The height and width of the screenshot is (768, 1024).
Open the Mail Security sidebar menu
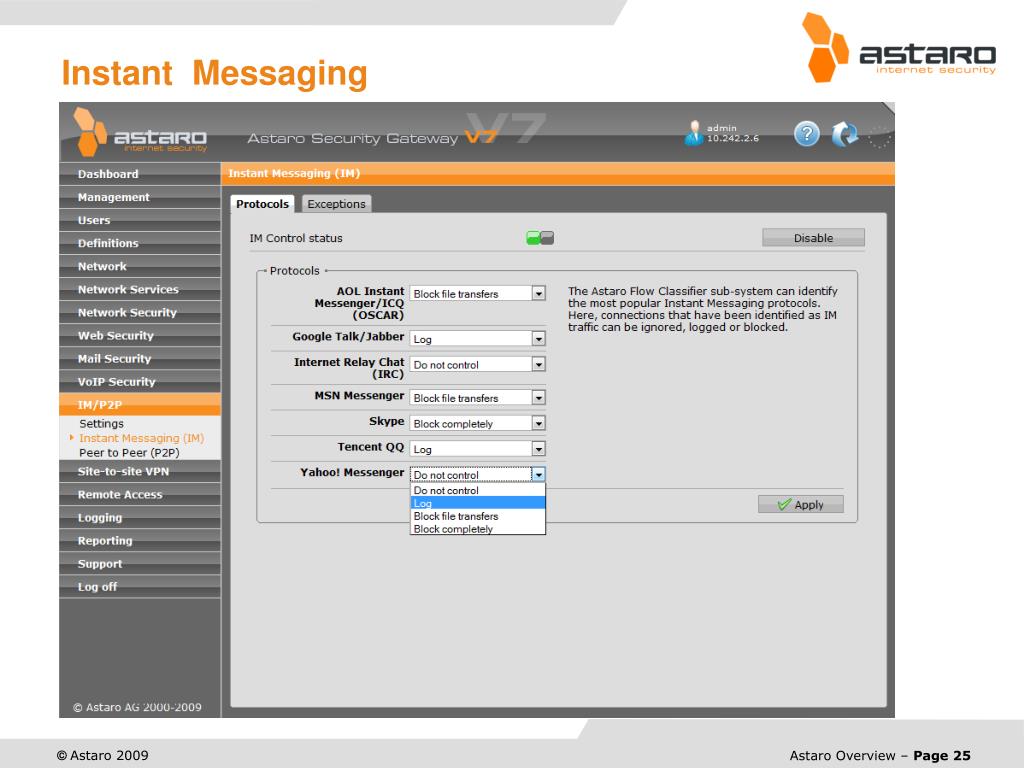coord(140,359)
